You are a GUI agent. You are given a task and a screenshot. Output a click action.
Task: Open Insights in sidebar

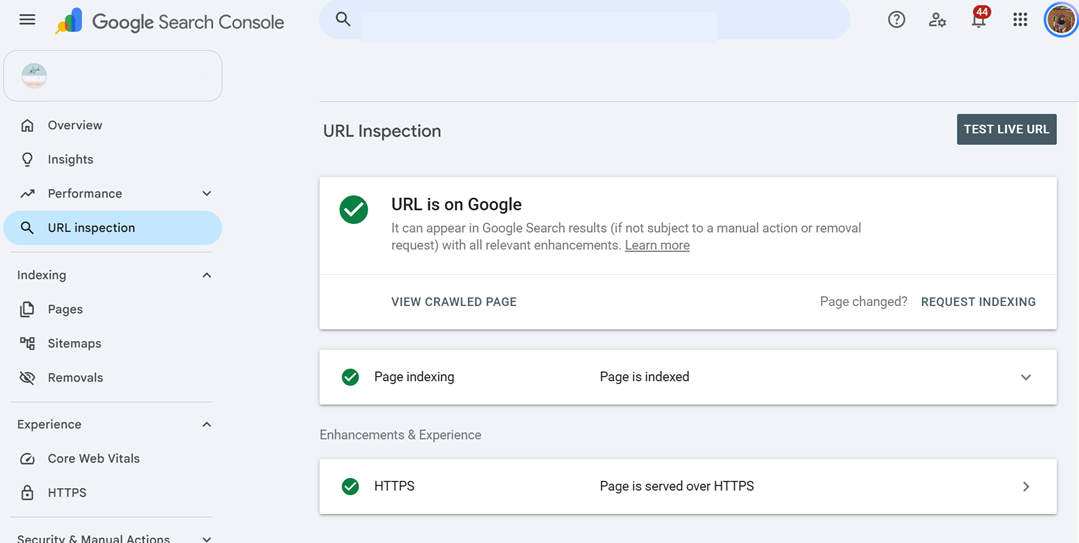(x=113, y=160)
